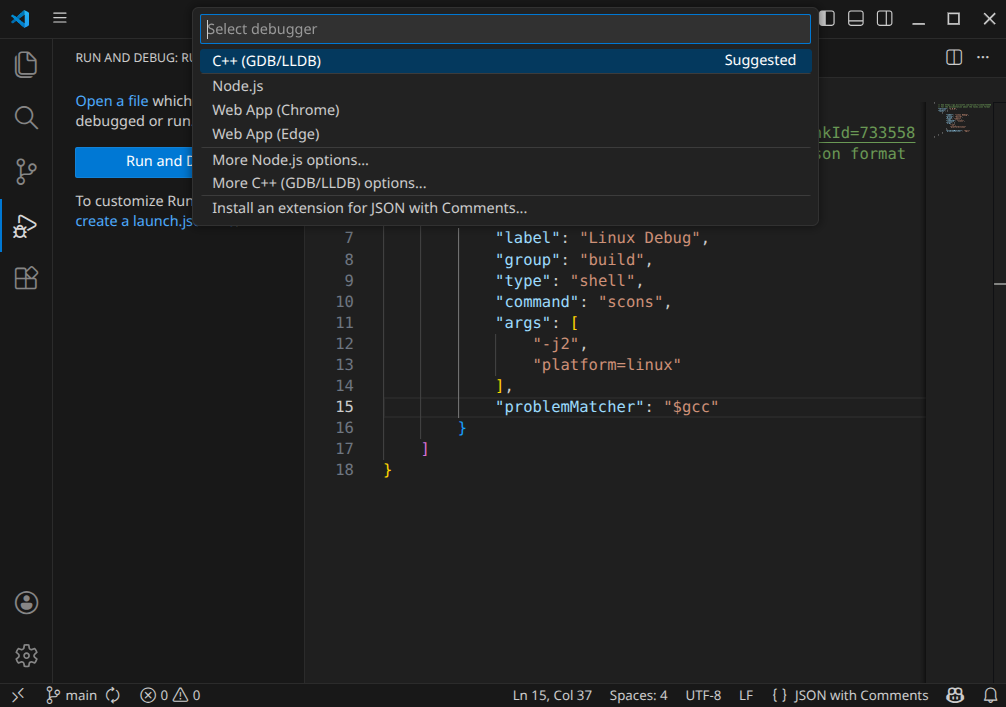Viewport: 1006px width, 707px height.
Task: Open the editor More Actions ellipsis
Action: click(x=983, y=58)
